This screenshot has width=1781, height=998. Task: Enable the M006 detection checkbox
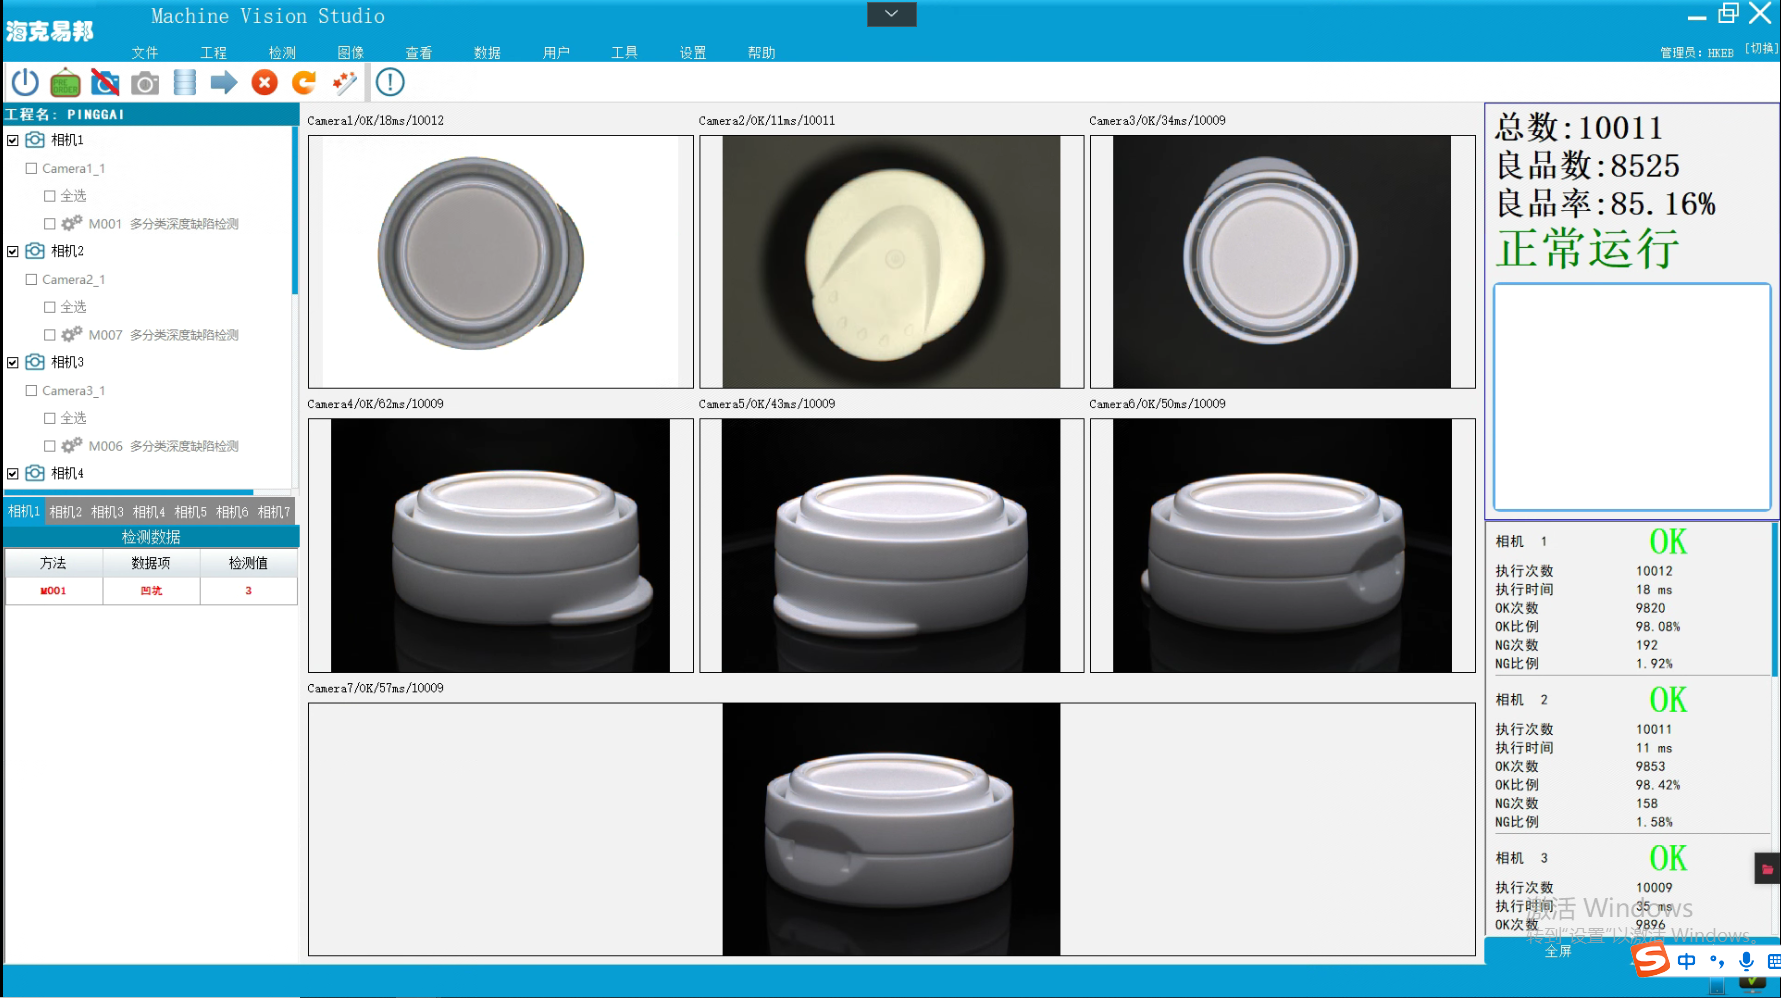click(x=49, y=446)
